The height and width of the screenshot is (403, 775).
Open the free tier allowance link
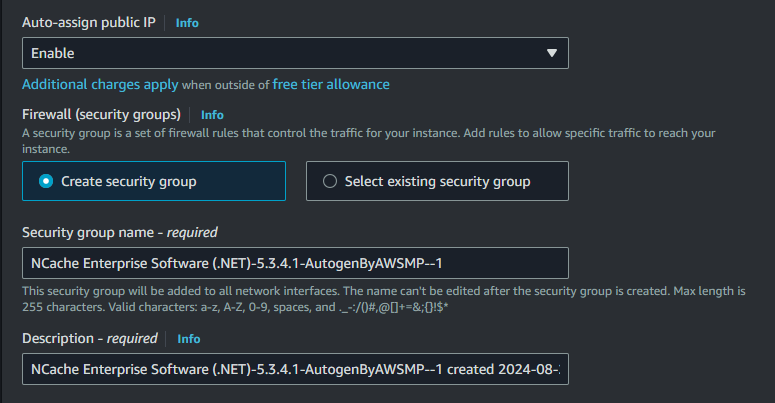click(x=331, y=85)
